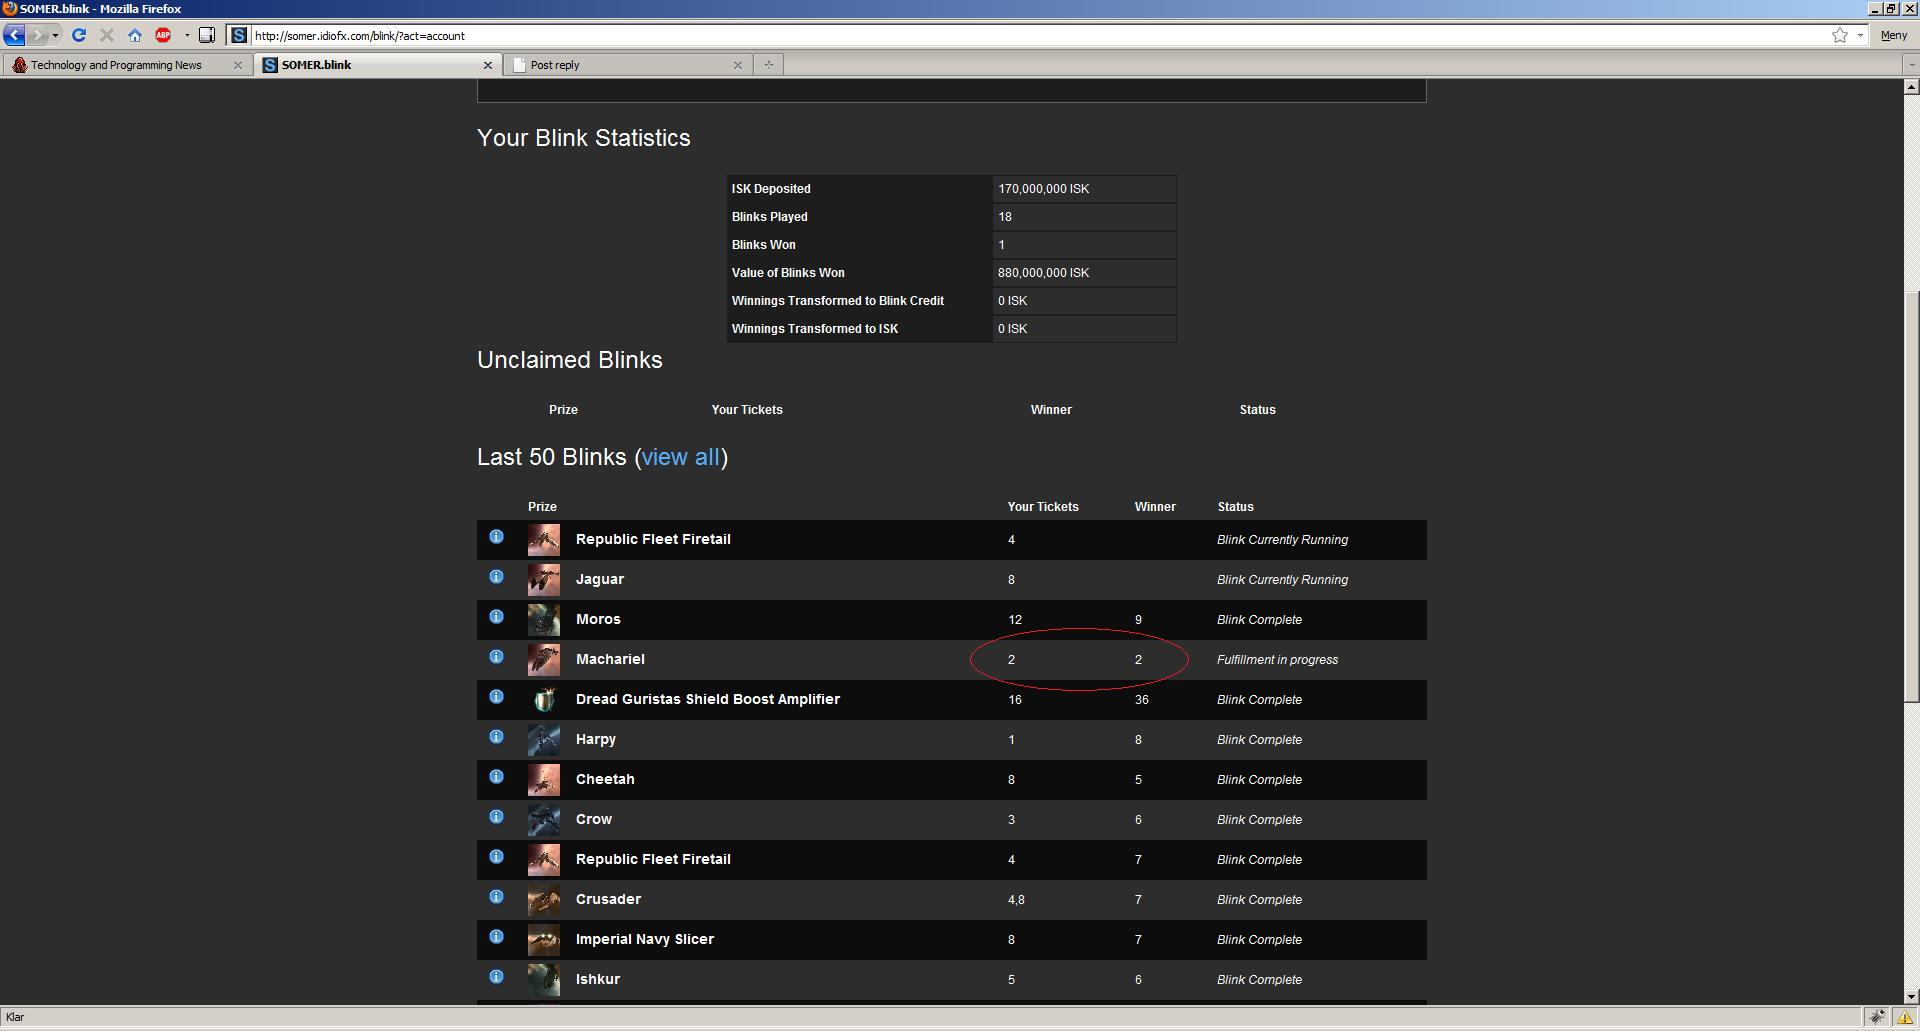Open info icon for Machariel blink
The width and height of the screenshot is (1920, 1031).
coord(496,657)
